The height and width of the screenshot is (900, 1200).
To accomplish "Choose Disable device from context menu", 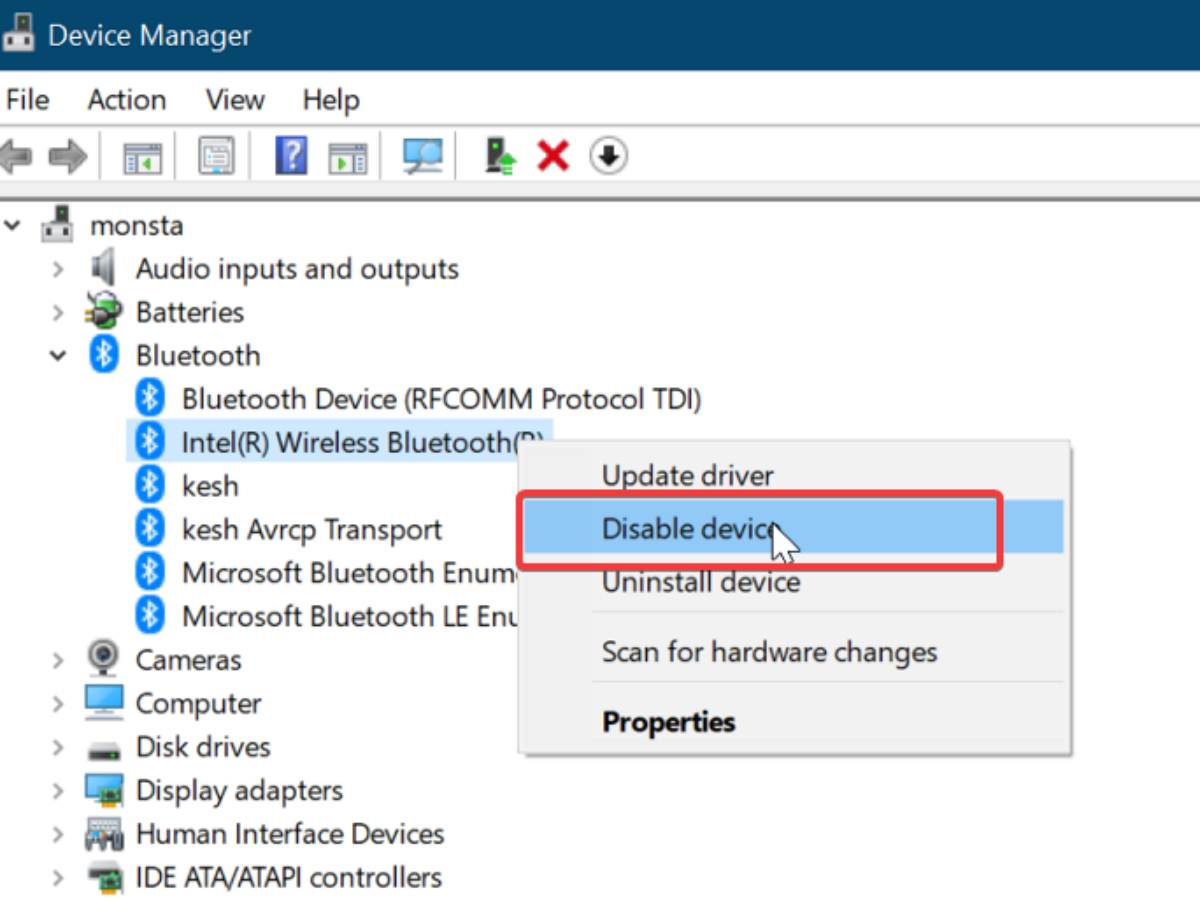I will pos(794,528).
